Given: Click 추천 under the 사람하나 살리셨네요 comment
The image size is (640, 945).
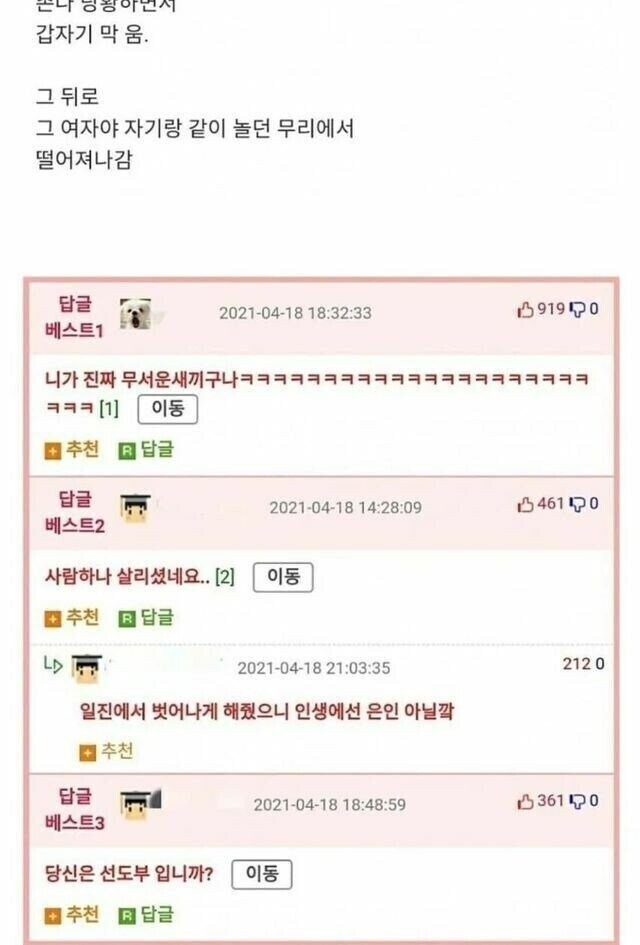Looking at the screenshot, I should coord(72,618).
